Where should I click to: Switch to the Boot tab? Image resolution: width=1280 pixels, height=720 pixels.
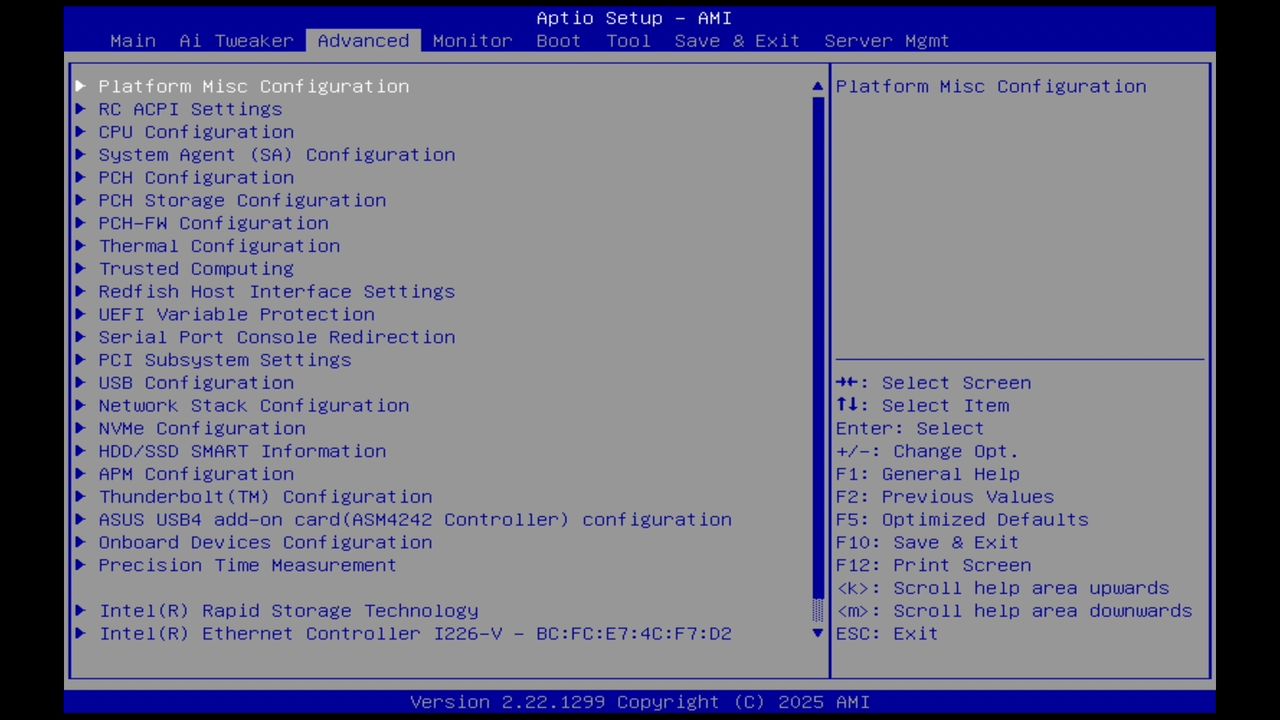558,40
